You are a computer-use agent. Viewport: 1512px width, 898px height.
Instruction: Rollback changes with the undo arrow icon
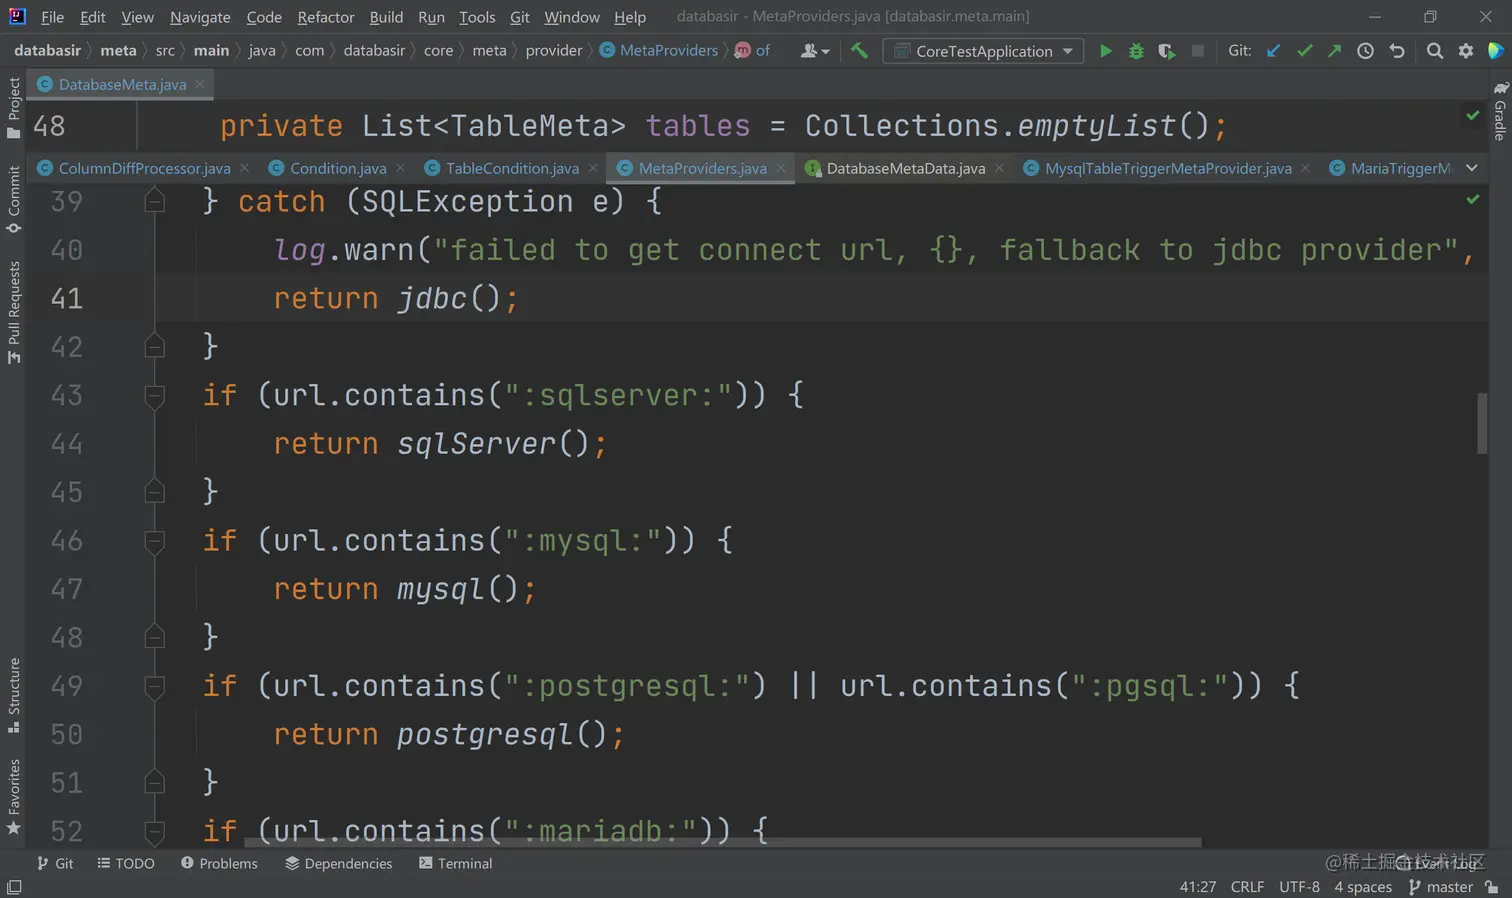(1397, 51)
